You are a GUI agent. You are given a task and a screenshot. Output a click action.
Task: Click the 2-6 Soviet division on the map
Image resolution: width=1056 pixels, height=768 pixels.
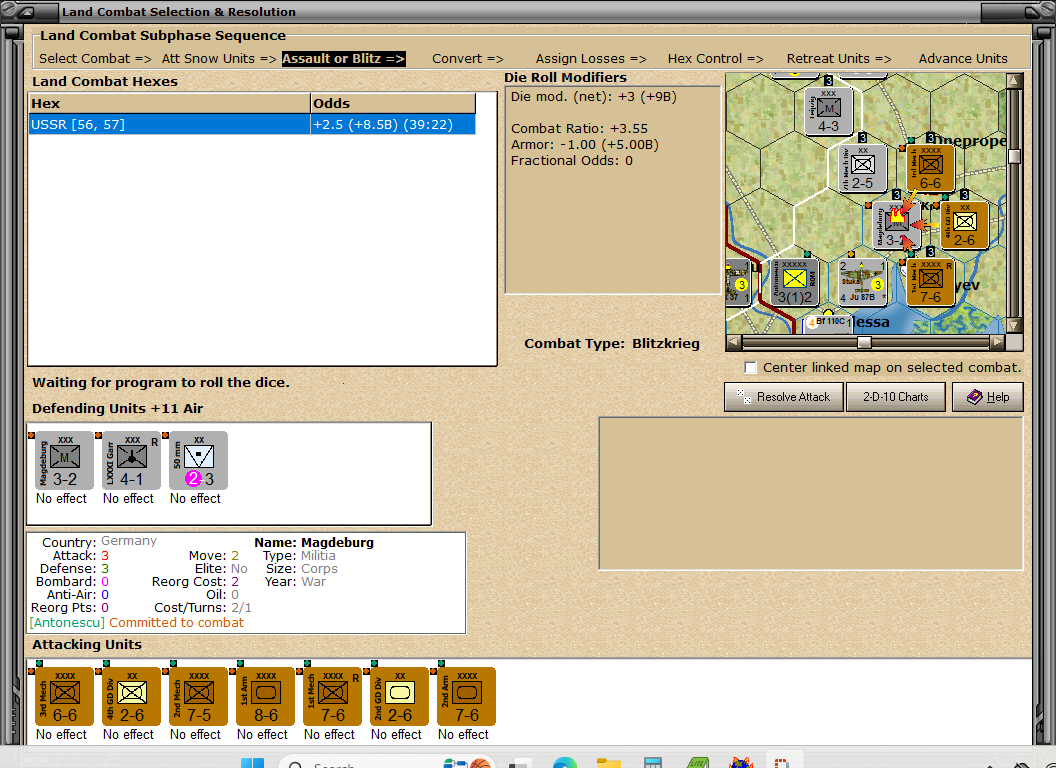click(x=964, y=225)
